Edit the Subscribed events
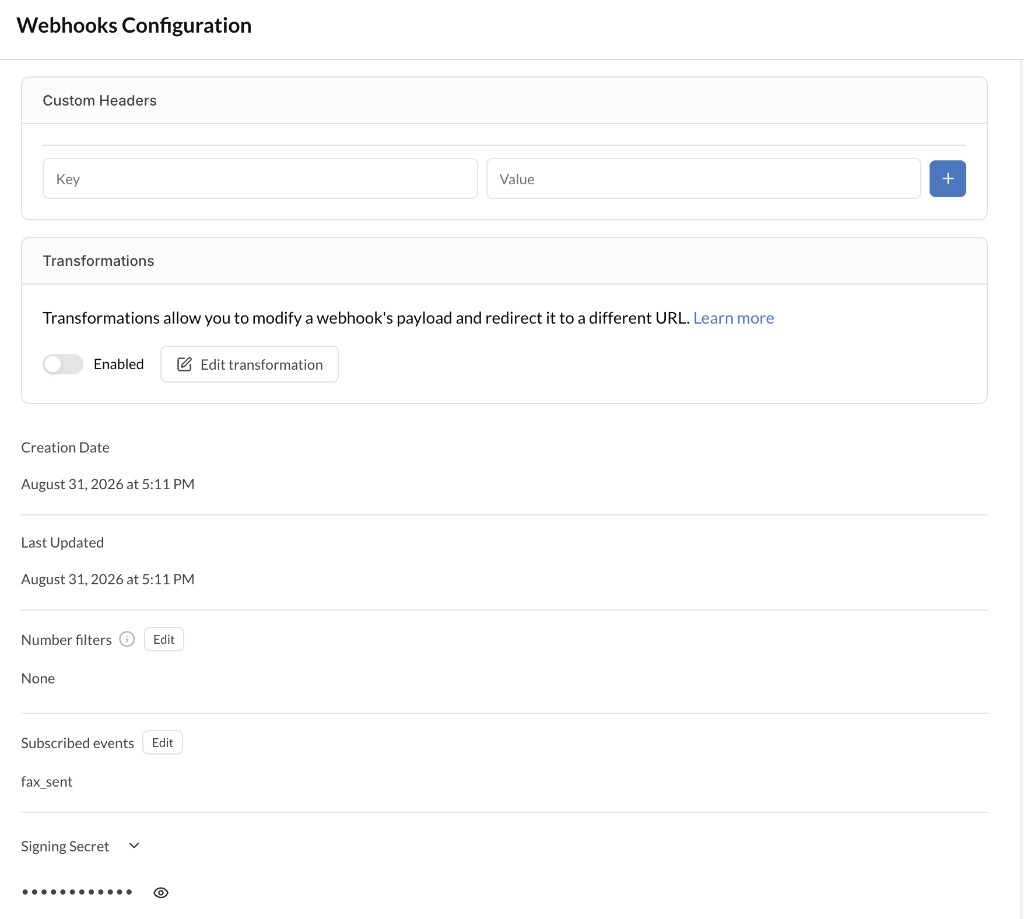 coord(162,742)
